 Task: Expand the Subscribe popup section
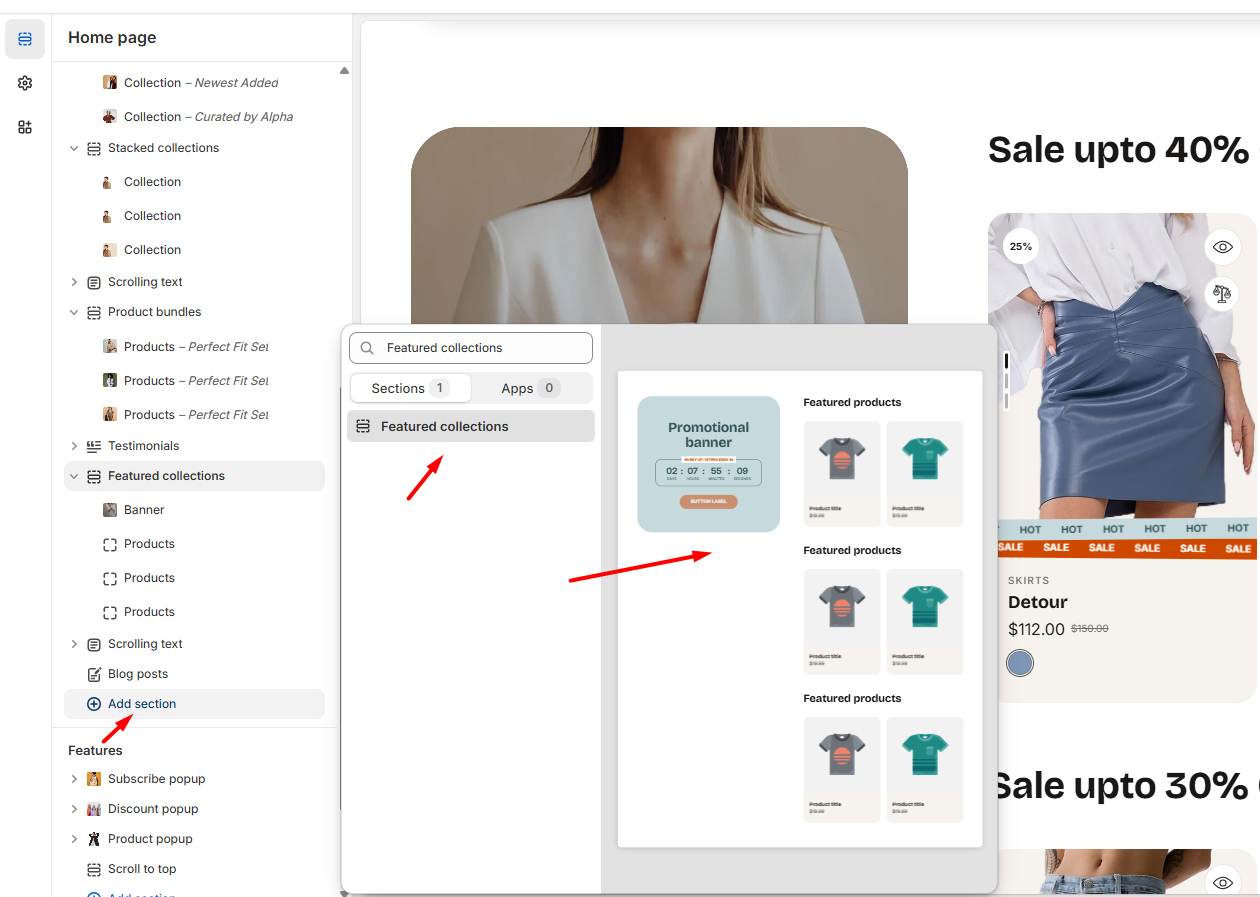point(74,779)
